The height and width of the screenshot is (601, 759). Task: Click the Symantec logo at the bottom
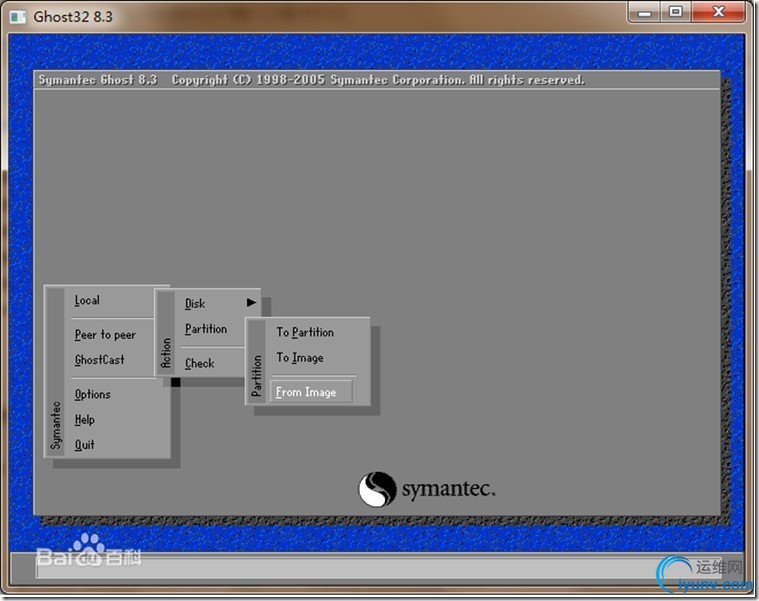point(426,489)
